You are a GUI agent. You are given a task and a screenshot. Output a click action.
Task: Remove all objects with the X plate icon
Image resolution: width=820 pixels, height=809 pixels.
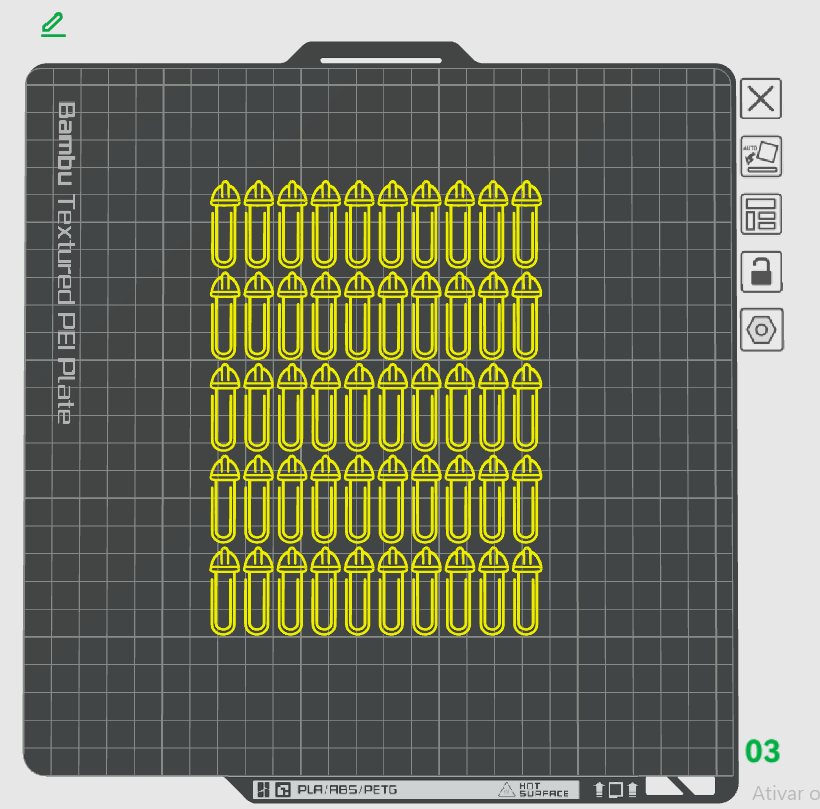pyautogui.click(x=761, y=99)
